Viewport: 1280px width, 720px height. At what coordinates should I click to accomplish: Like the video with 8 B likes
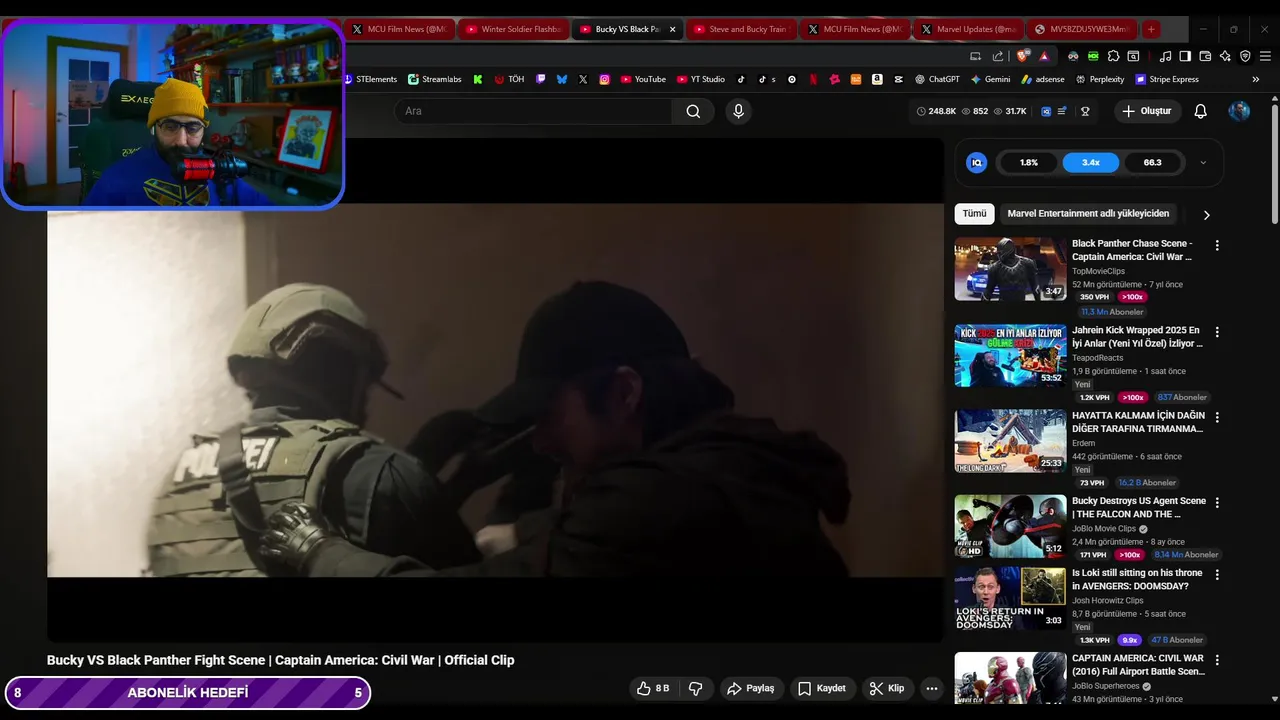(x=652, y=688)
